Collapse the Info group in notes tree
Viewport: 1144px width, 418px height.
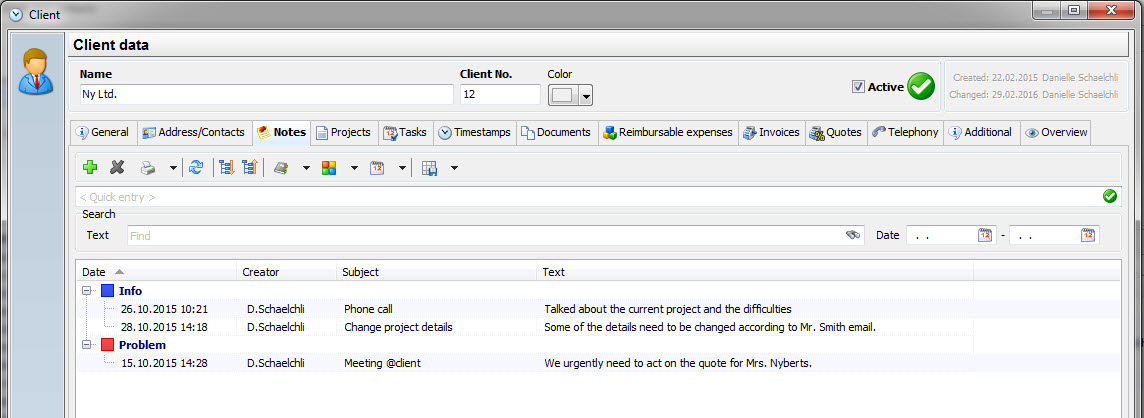click(87, 291)
